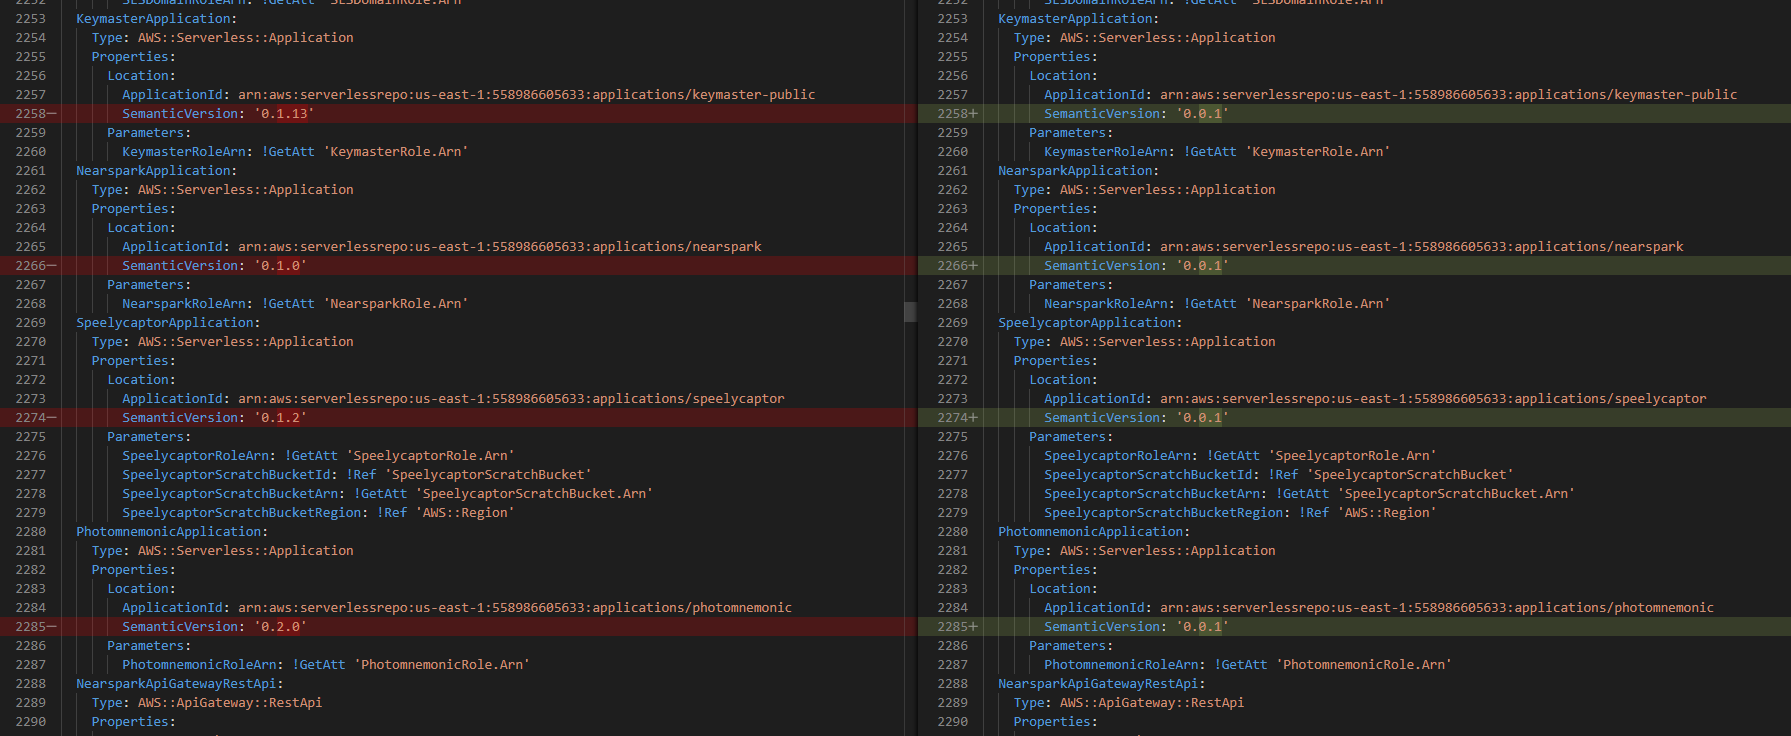Click the applications/photomnemonic ARN in left pane

point(515,608)
